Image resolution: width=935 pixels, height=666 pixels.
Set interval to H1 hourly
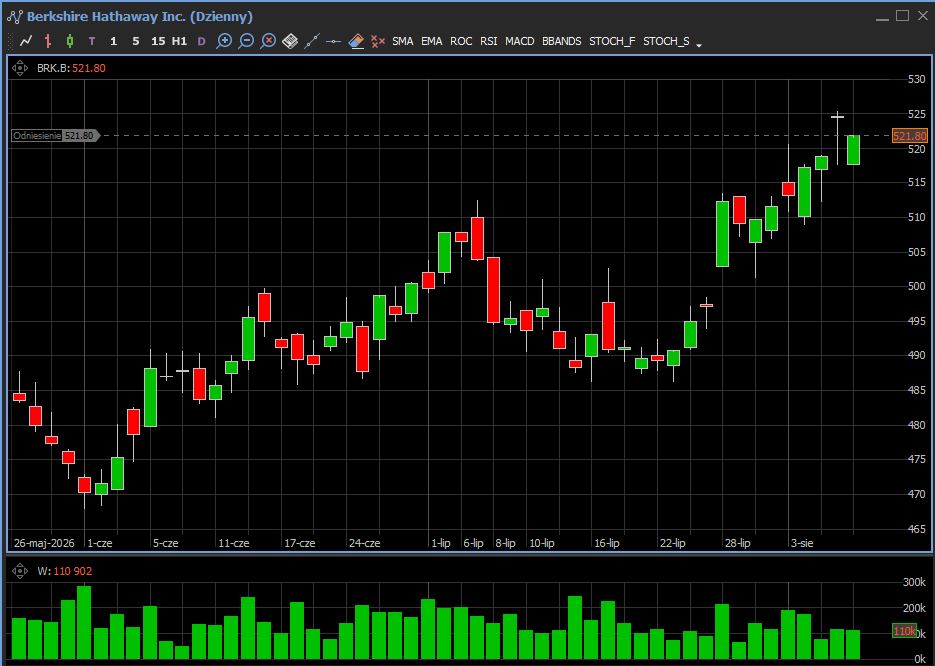(179, 41)
